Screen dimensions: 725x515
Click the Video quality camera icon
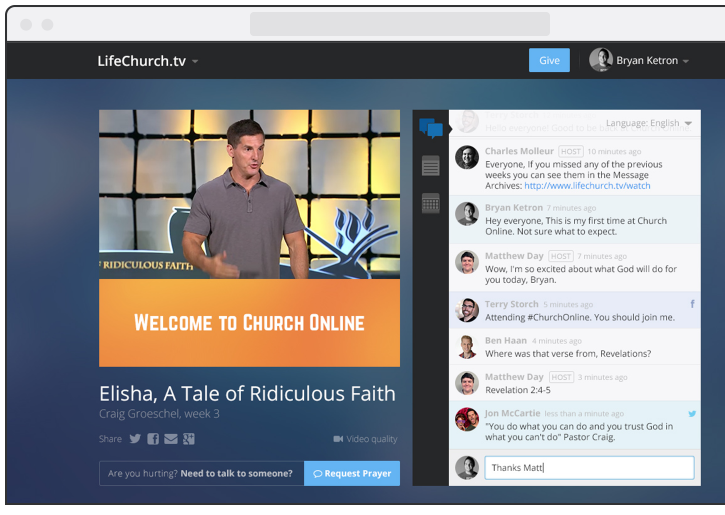click(x=338, y=439)
